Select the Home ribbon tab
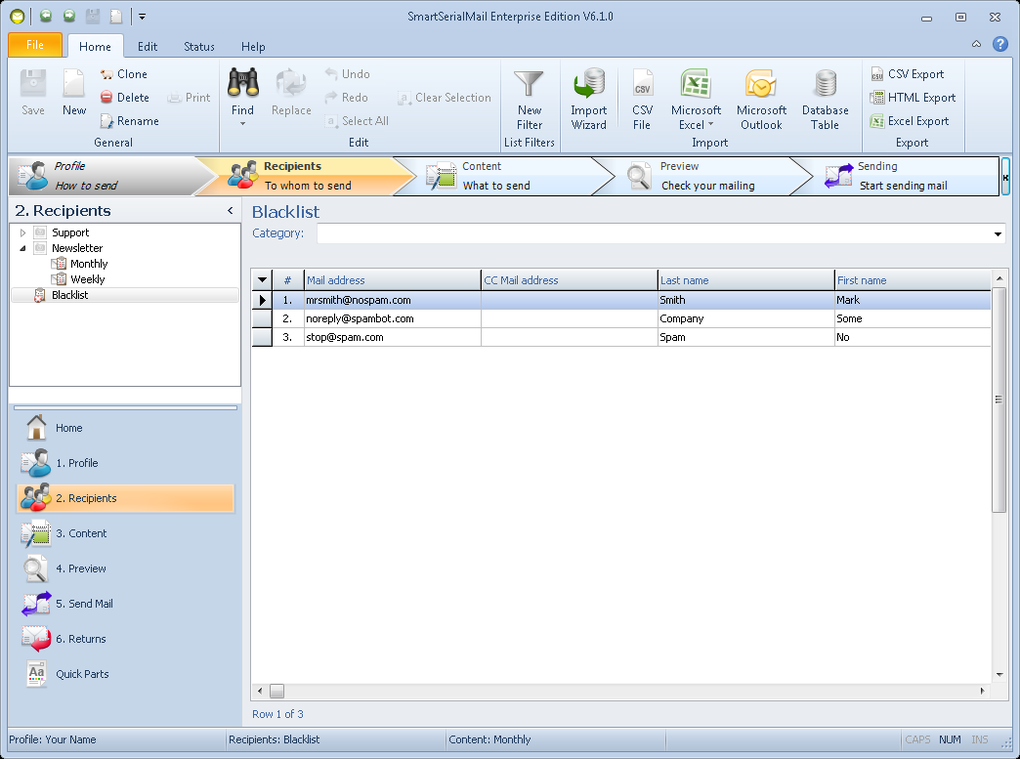The width and height of the screenshot is (1020, 759). 95,47
